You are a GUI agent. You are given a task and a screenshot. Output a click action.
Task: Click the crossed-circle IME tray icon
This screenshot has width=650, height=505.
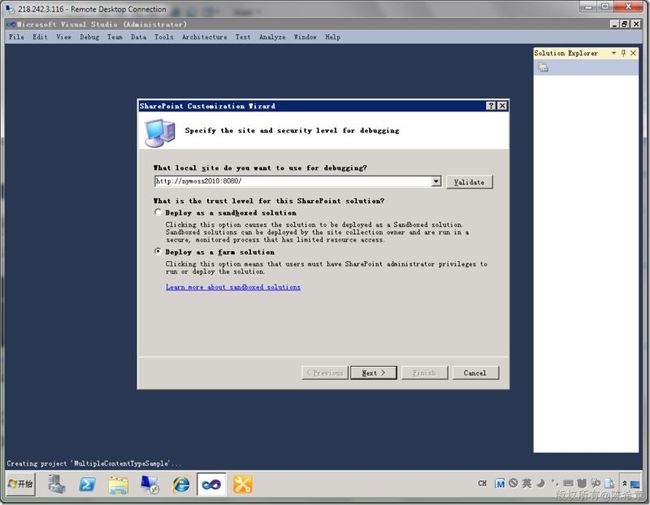513,483
